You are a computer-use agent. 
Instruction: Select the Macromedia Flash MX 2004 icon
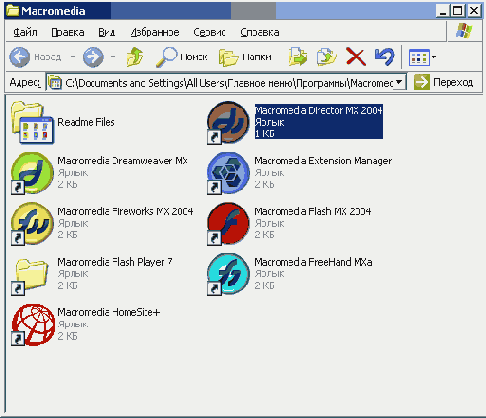(228, 224)
